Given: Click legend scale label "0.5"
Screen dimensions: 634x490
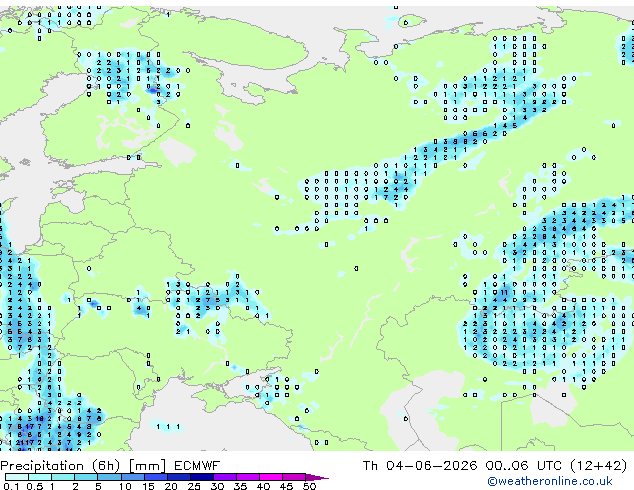Looking at the screenshot, I should 34,486.
